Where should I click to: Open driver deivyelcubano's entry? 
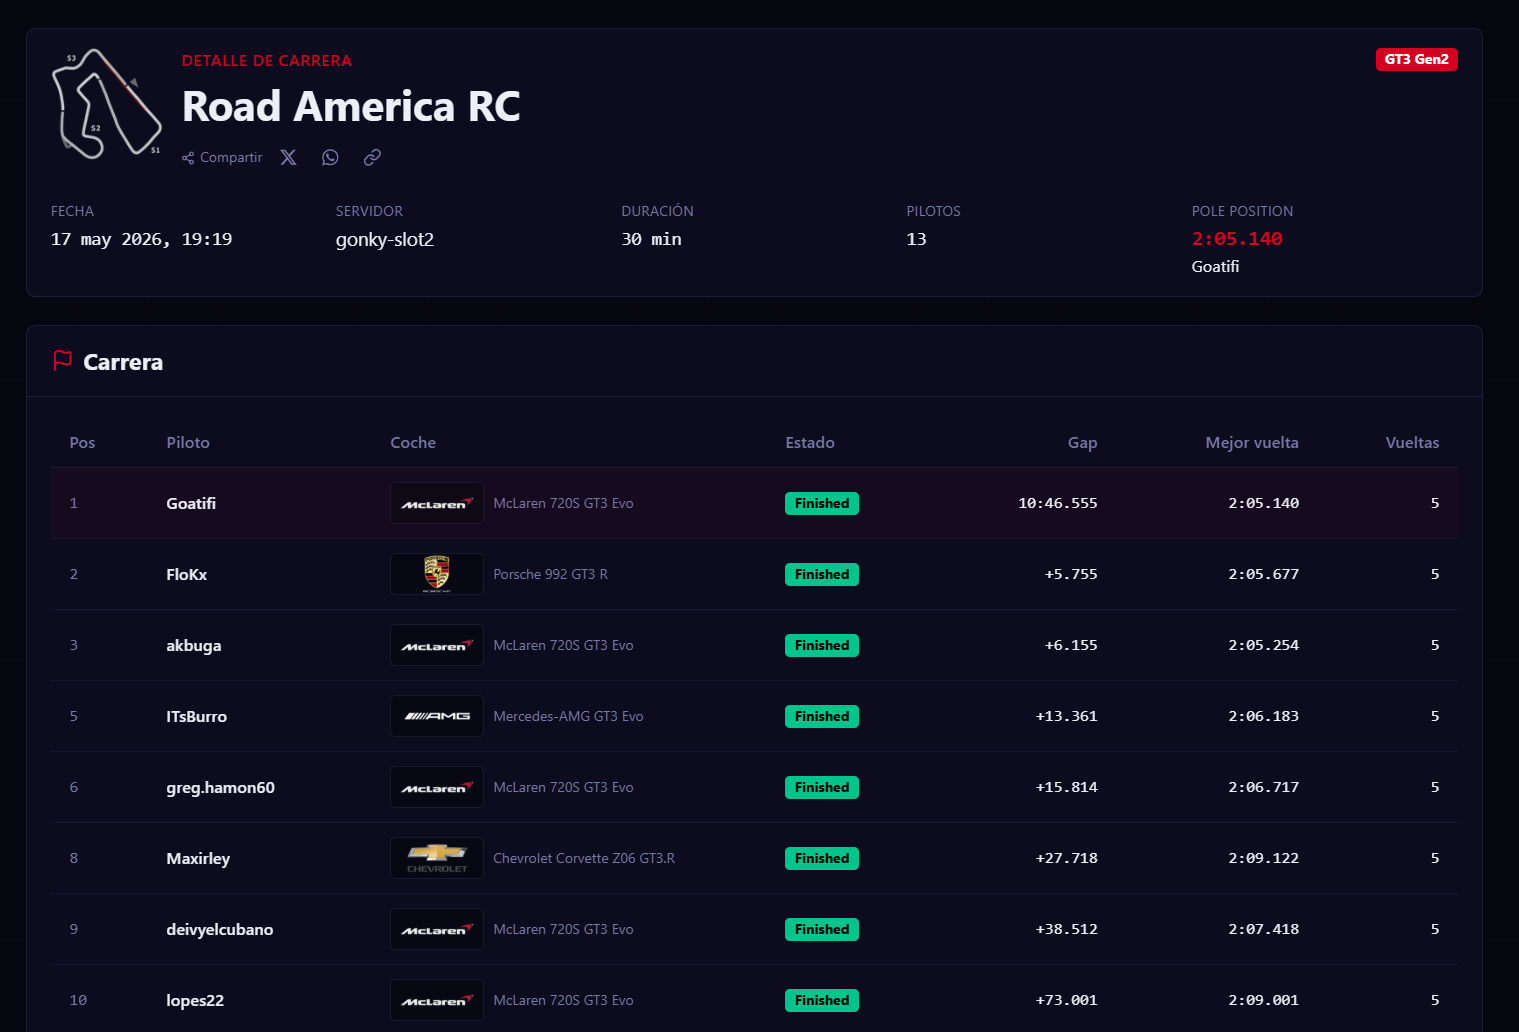pyautogui.click(x=220, y=930)
